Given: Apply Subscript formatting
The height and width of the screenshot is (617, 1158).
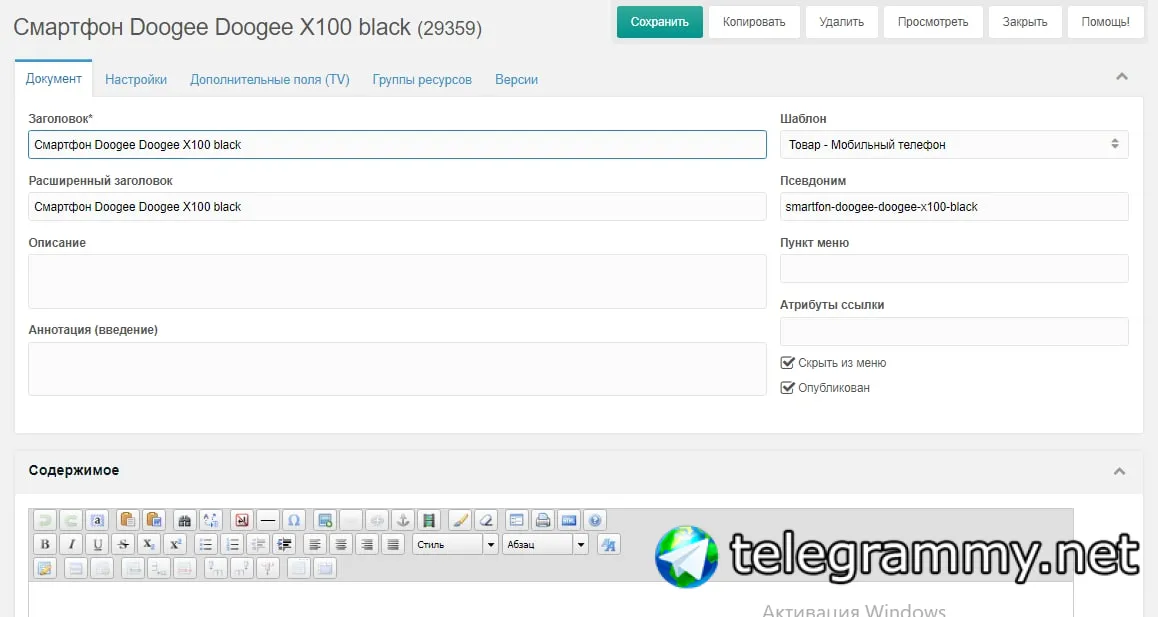Looking at the screenshot, I should click(149, 545).
